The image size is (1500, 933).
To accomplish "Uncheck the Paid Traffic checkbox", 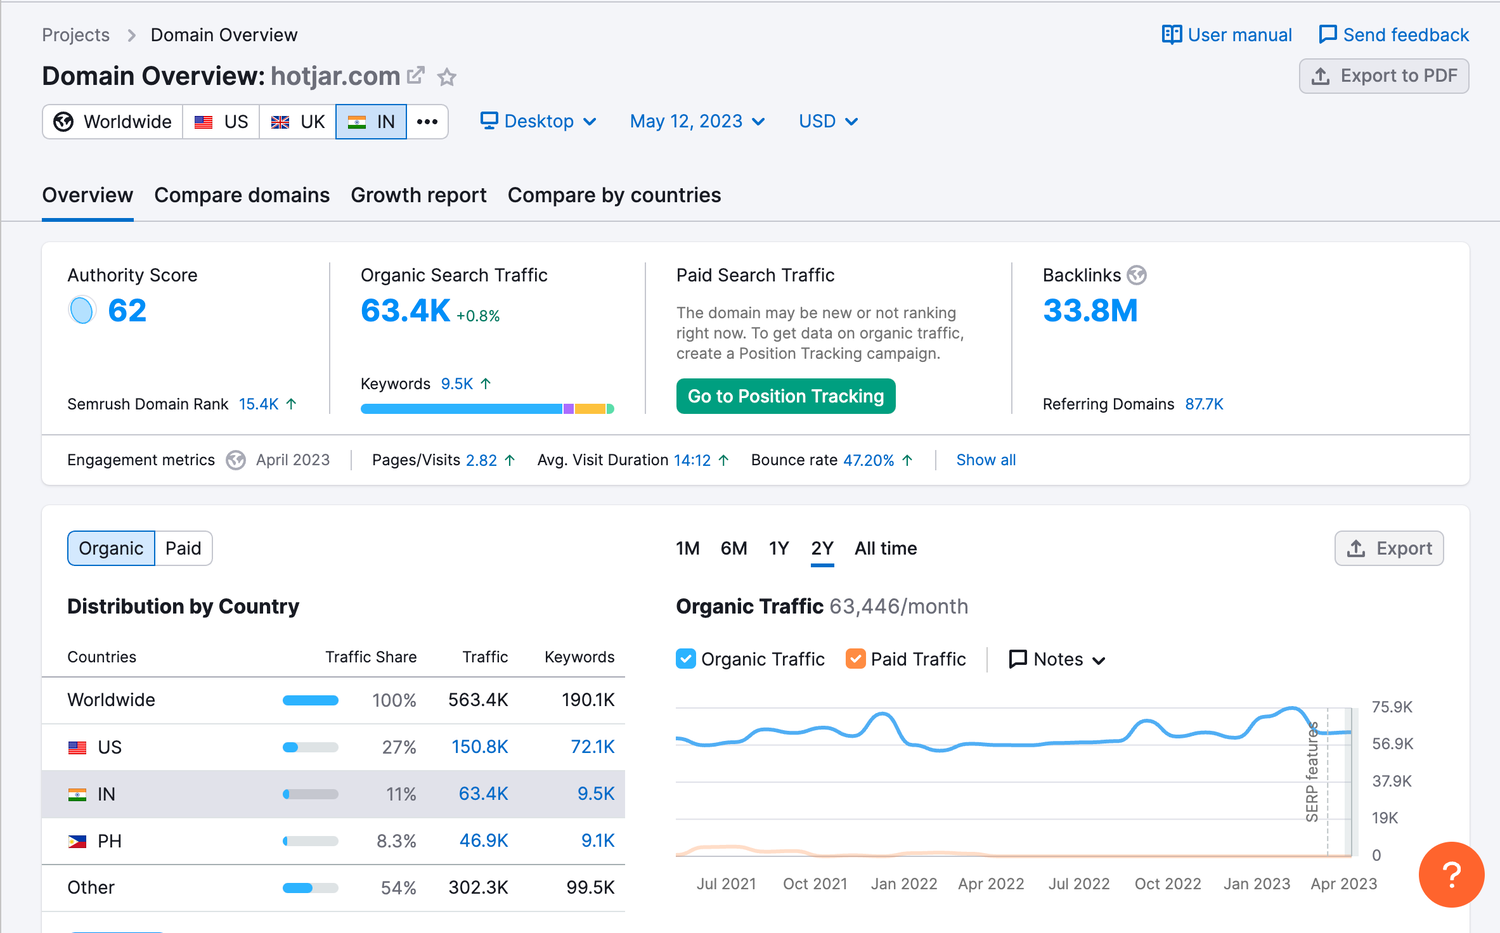I will (x=855, y=659).
